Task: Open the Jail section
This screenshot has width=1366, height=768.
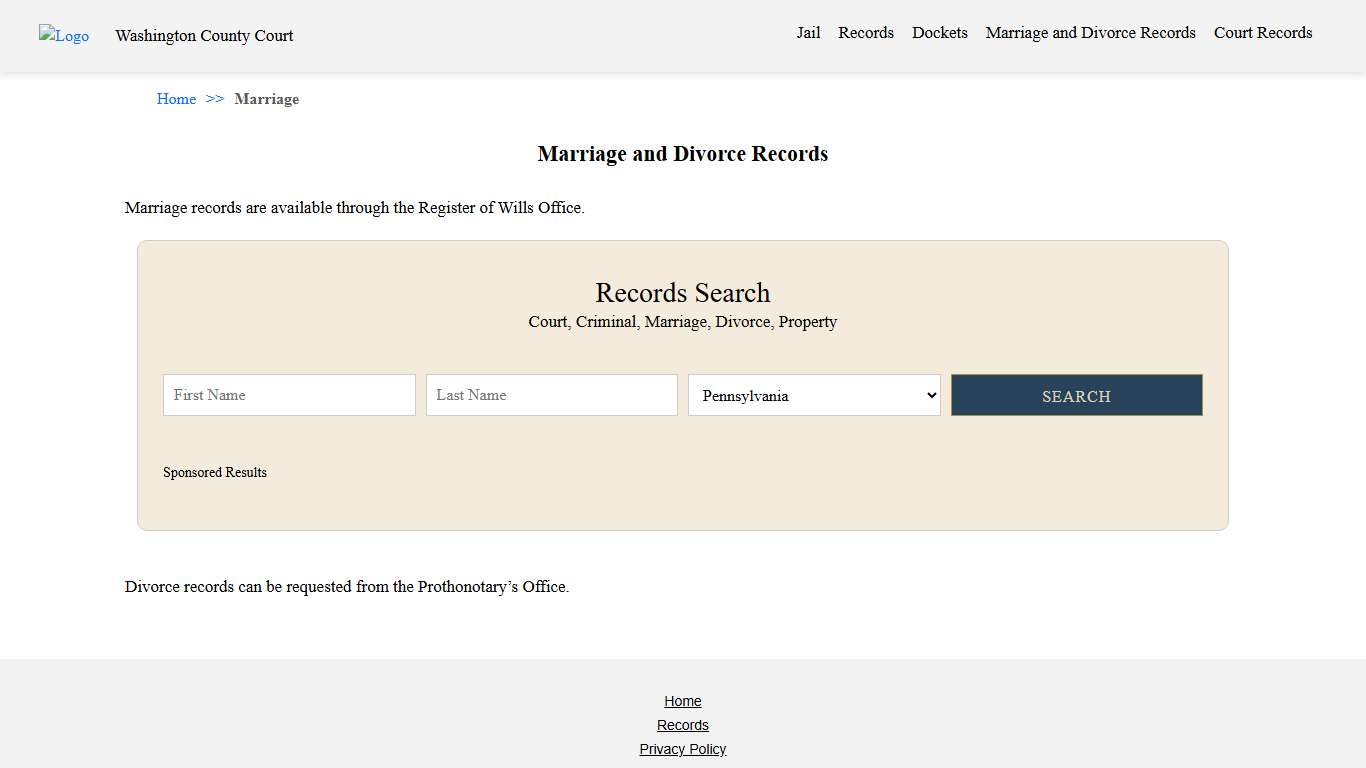Action: (x=808, y=32)
